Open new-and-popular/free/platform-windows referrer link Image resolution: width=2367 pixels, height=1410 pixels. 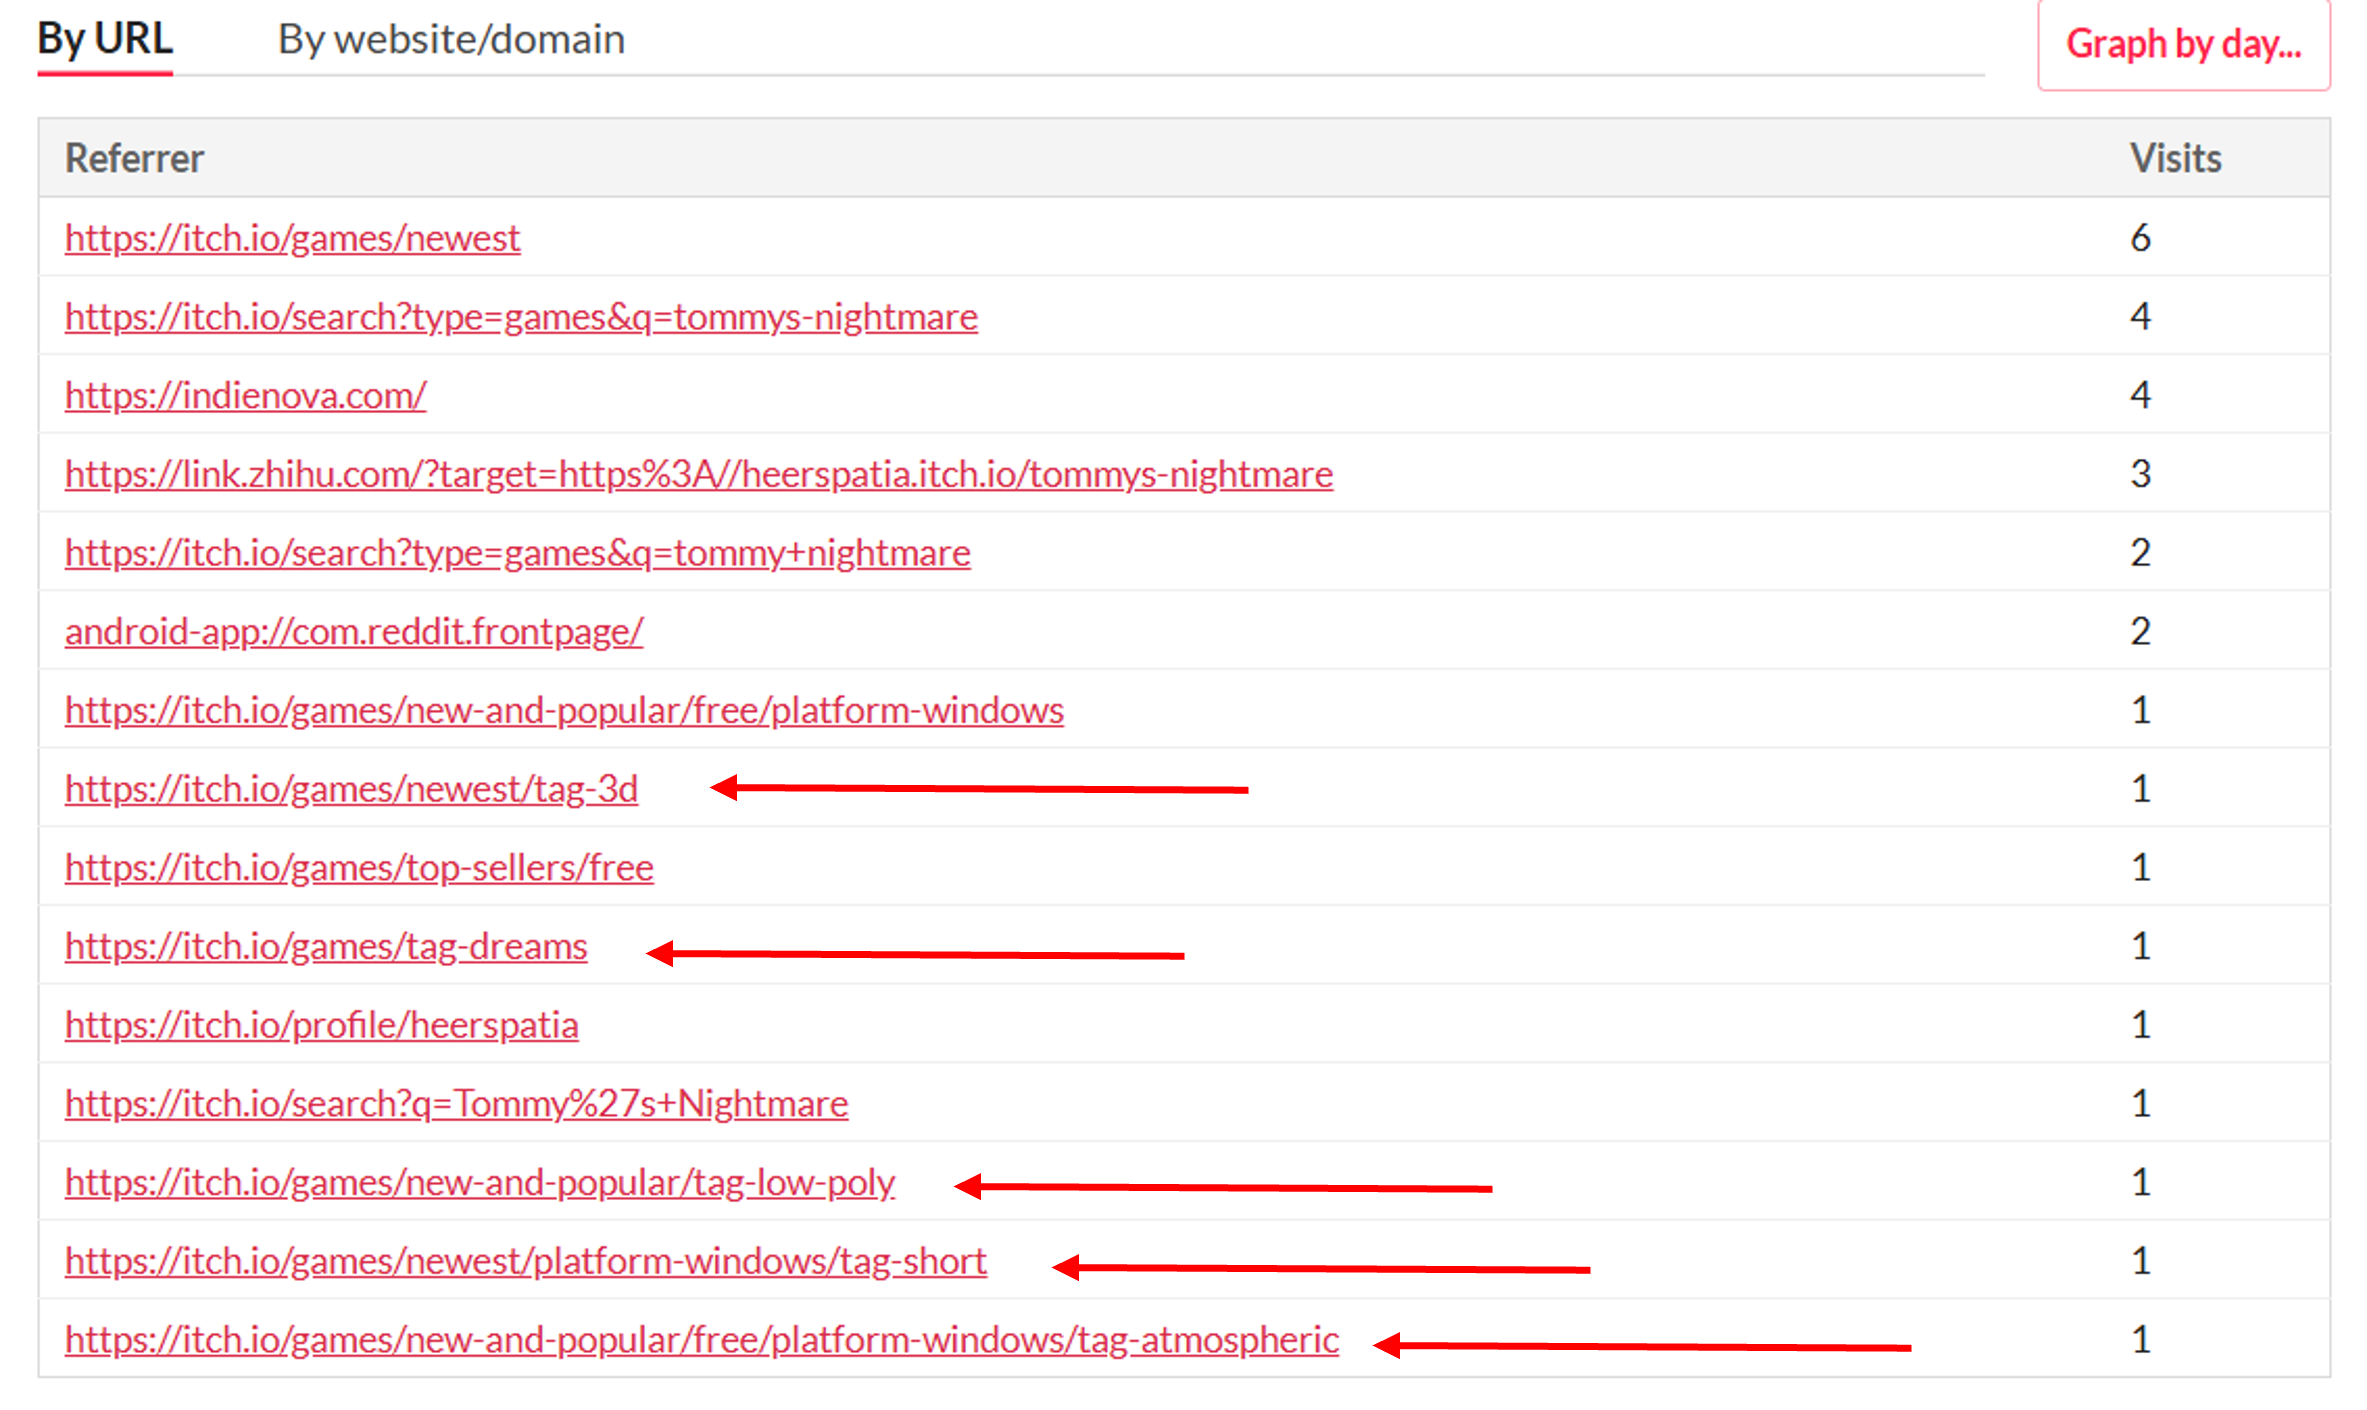point(564,710)
